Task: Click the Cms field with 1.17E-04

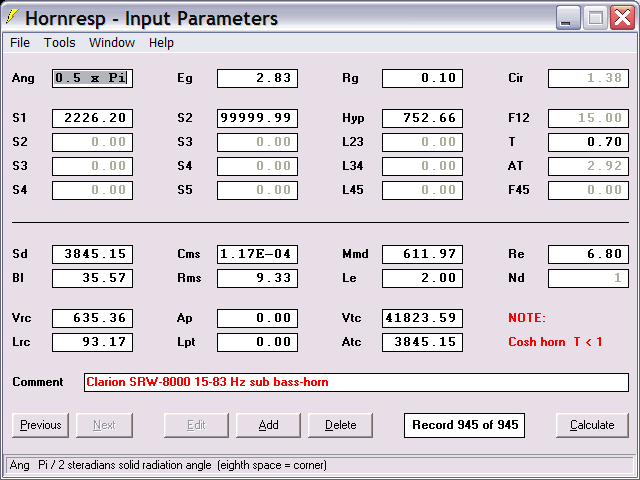Action: click(258, 254)
